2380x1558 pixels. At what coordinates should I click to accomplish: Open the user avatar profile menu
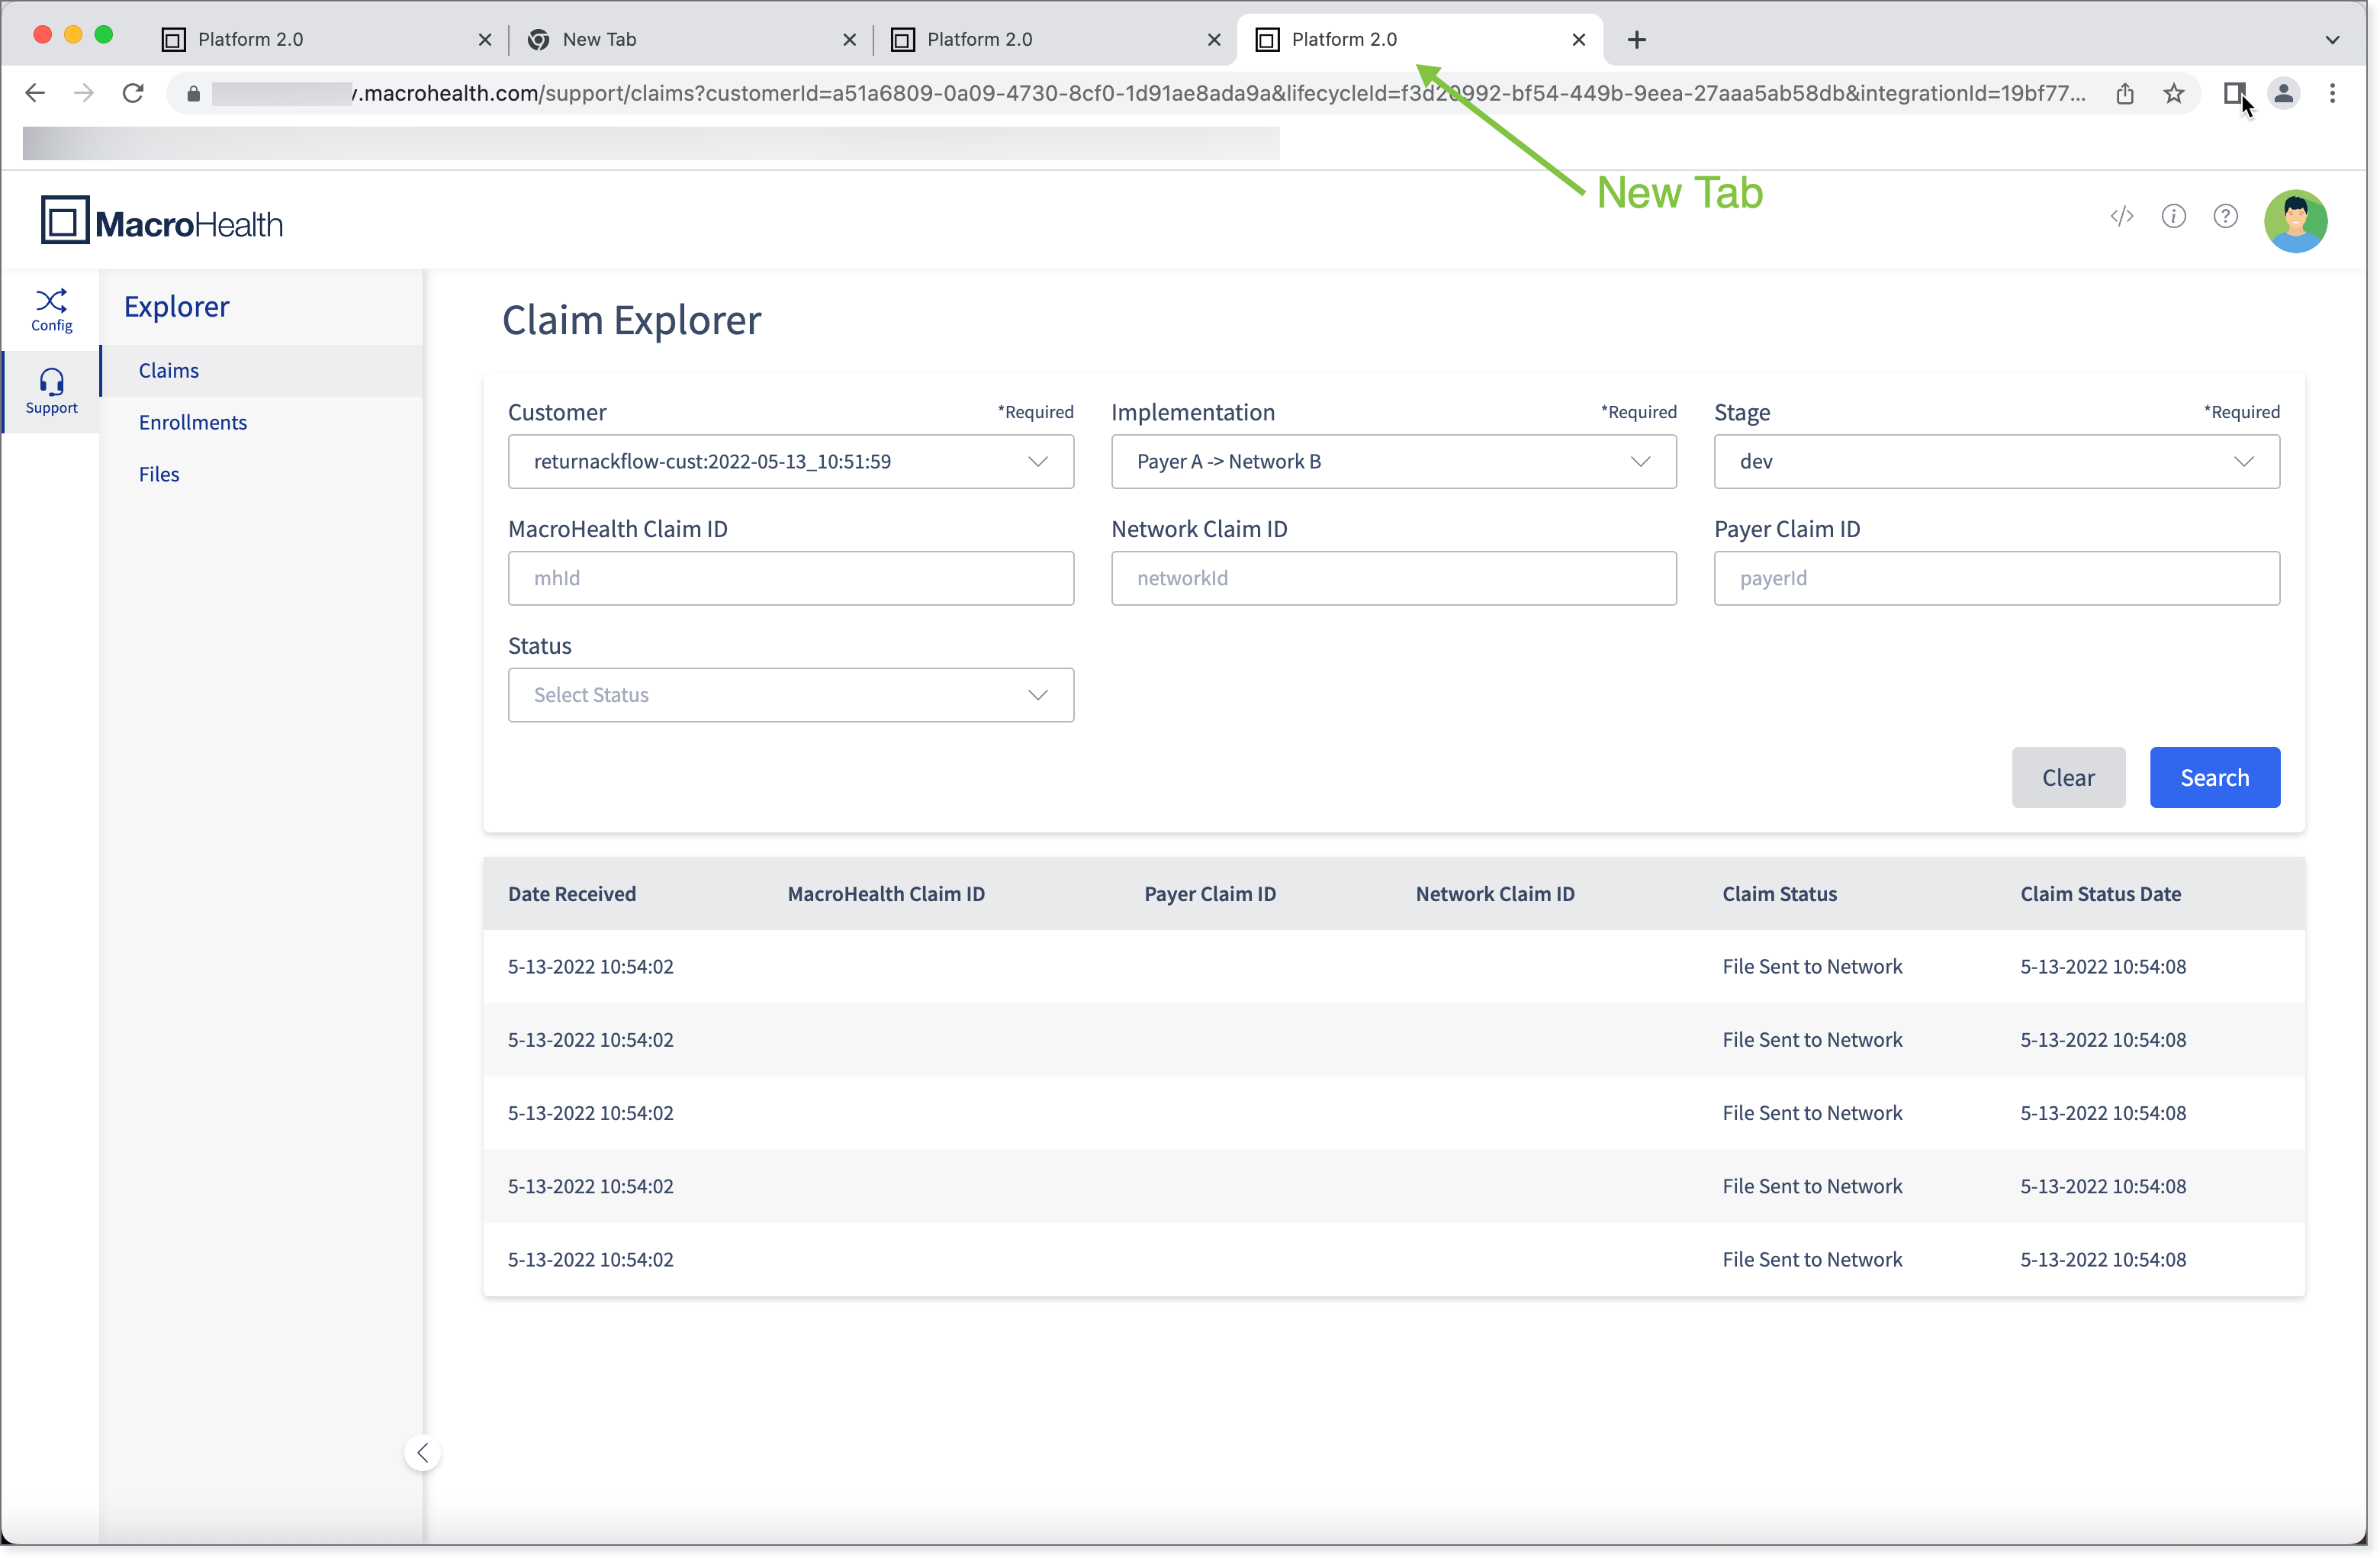pos(2295,221)
